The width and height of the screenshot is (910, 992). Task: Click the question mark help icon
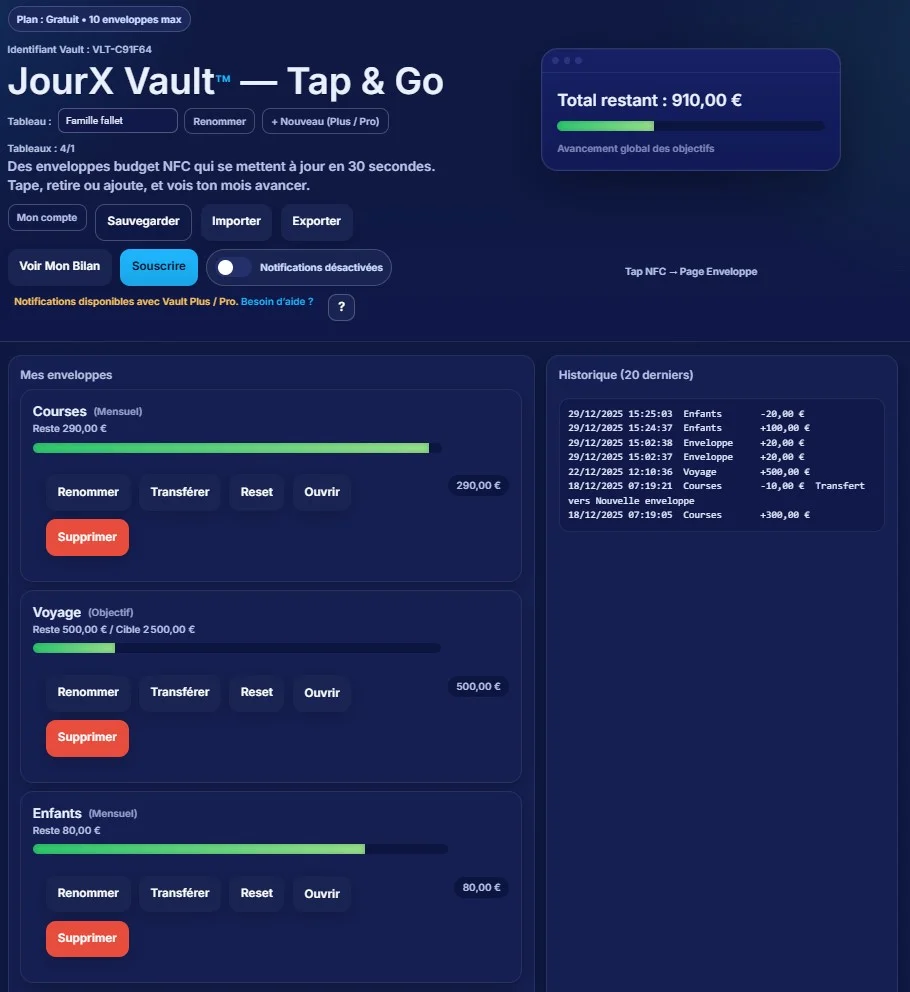tap(341, 307)
